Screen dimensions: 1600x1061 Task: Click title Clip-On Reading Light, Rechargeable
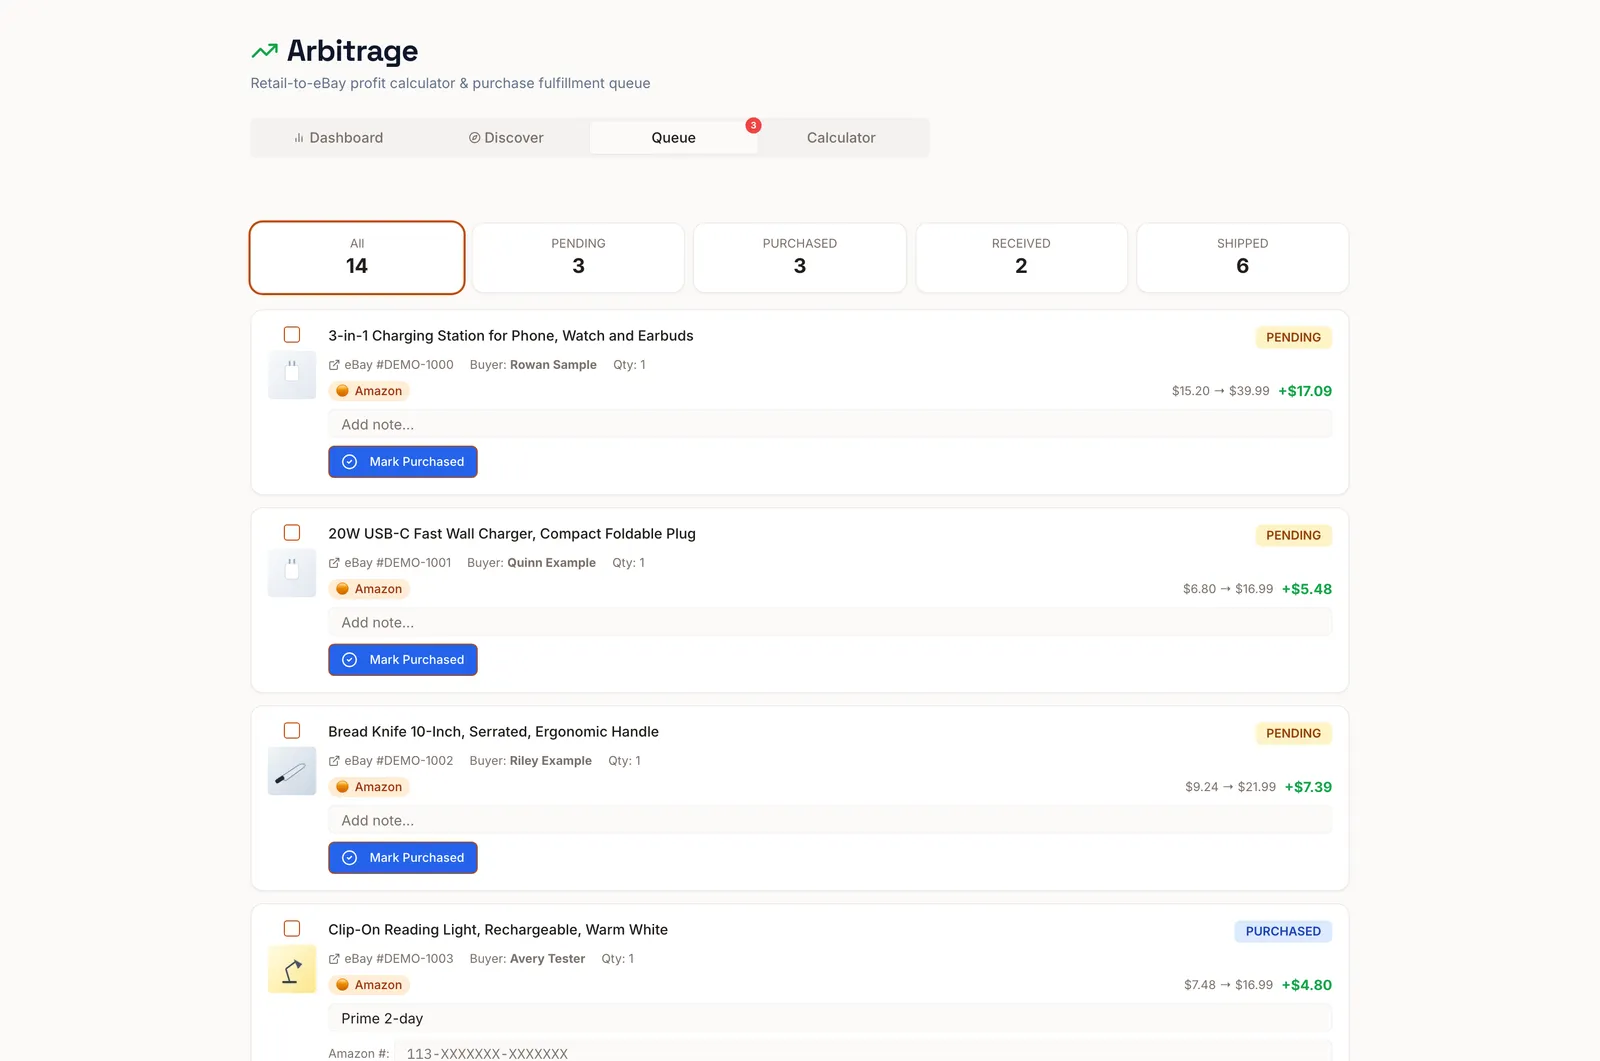pos(498,930)
